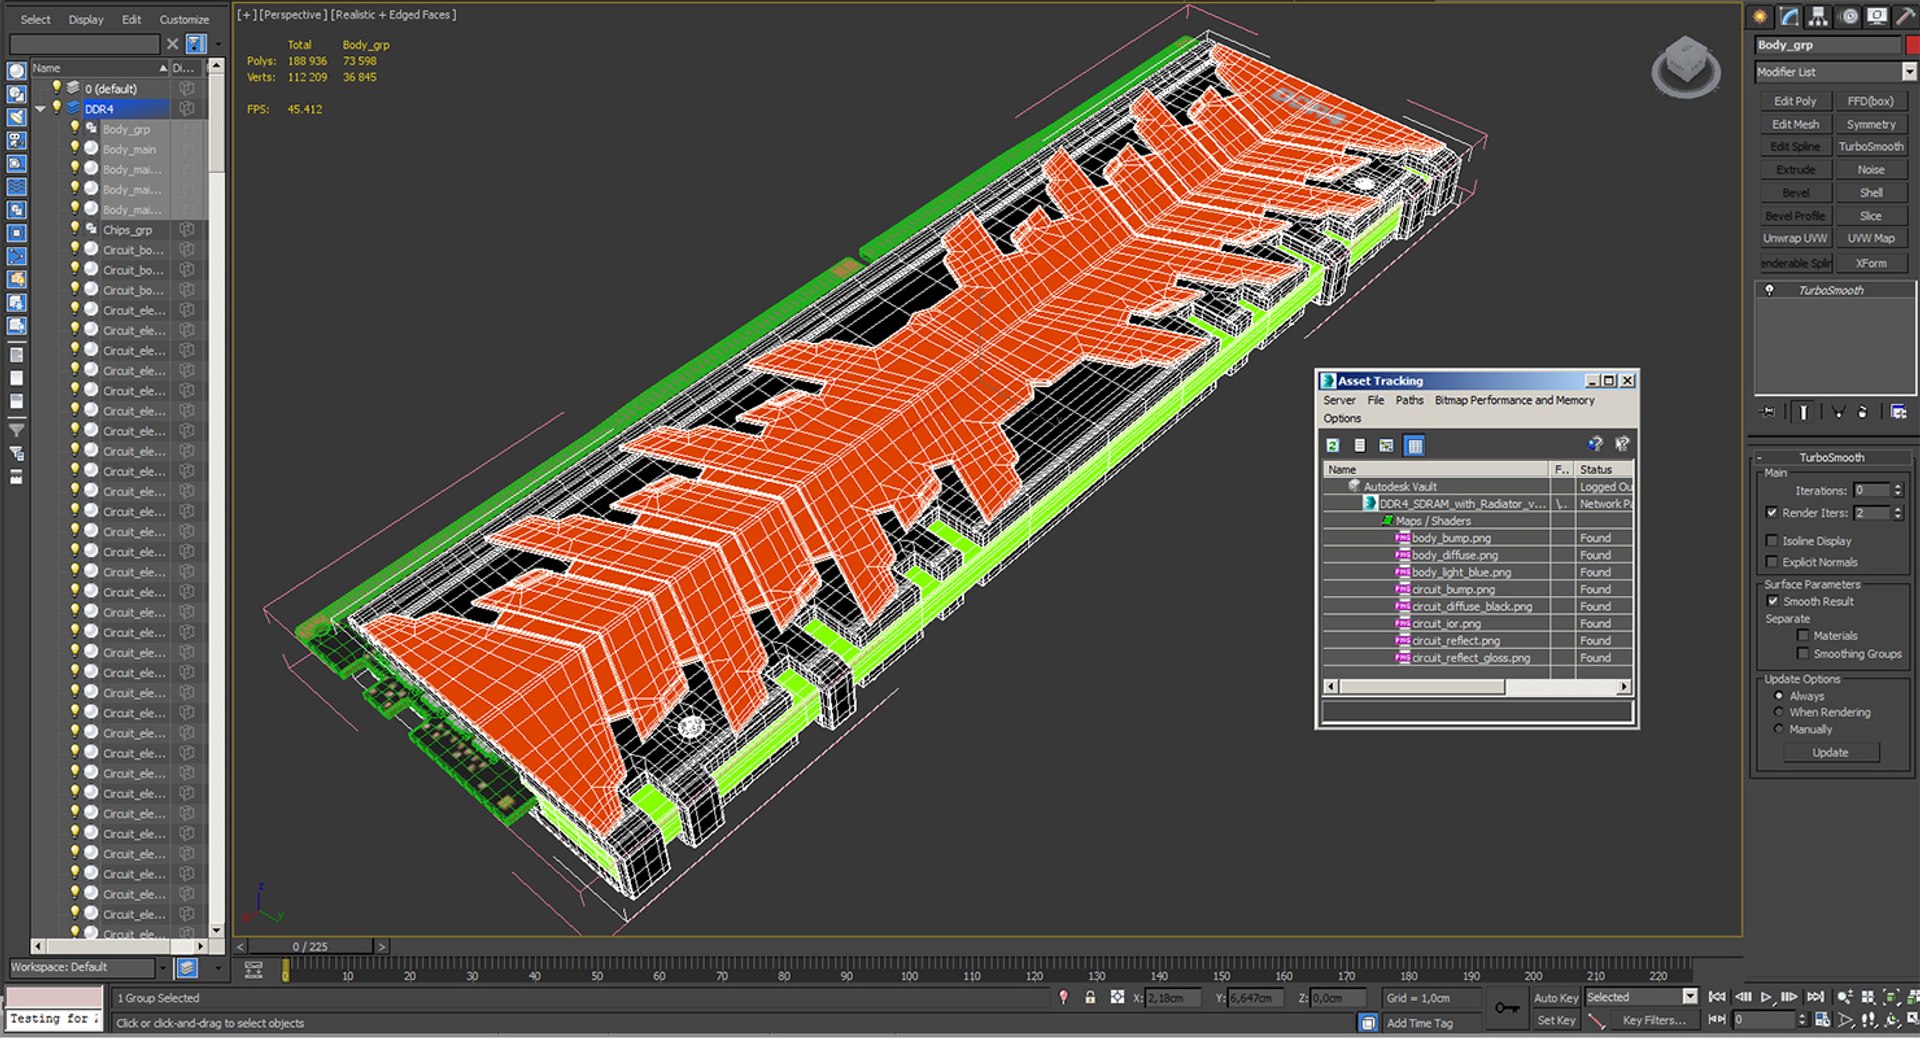
Task: Enable Isoline Display checkbox
Action: pos(1772,541)
